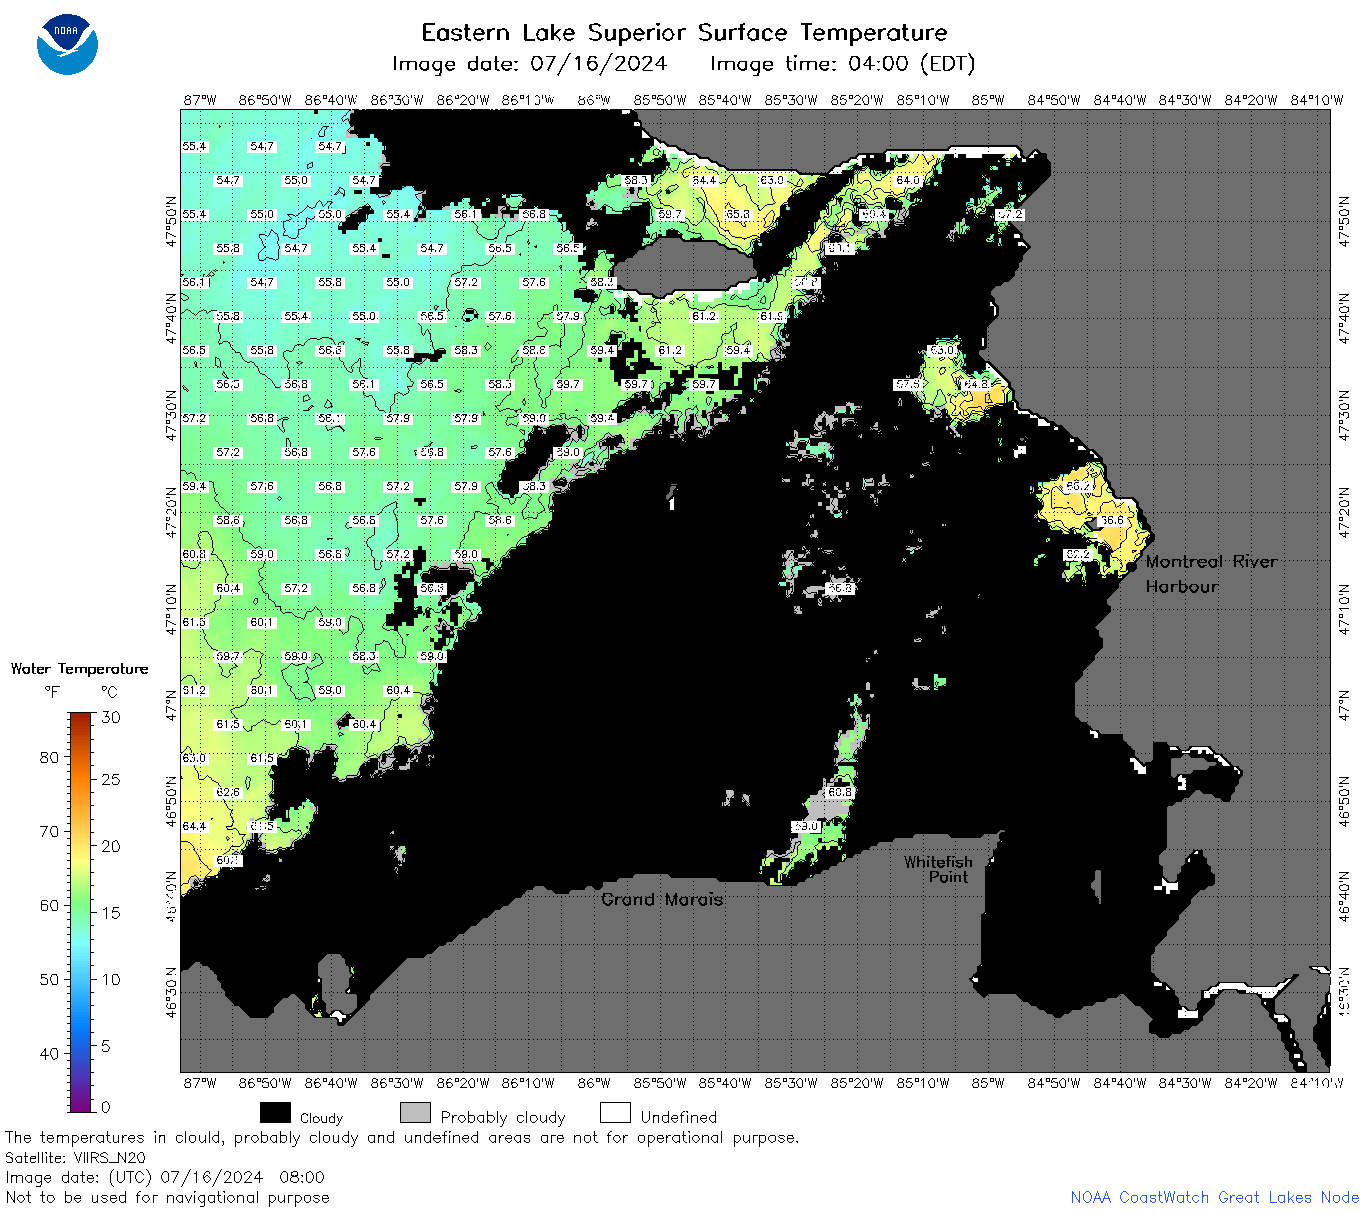Click the Image date (UTC) footer line
The width and height of the screenshot is (1370, 1213).
(x=165, y=1177)
